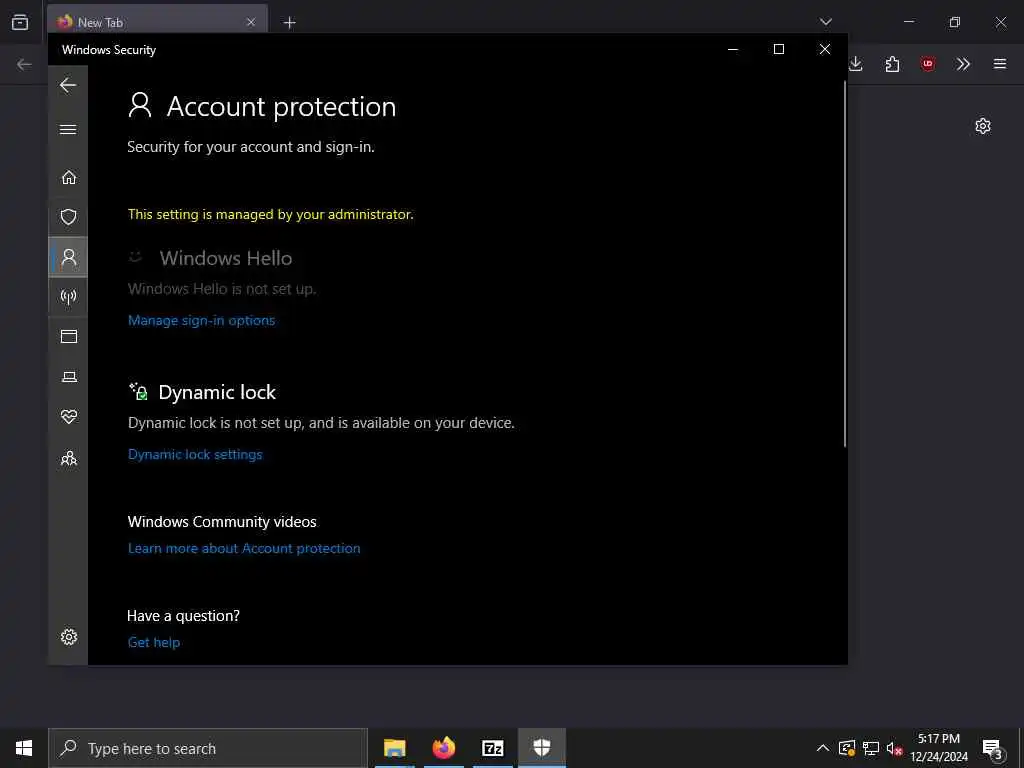
Task: Go back in Windows Security
Action: (x=68, y=85)
